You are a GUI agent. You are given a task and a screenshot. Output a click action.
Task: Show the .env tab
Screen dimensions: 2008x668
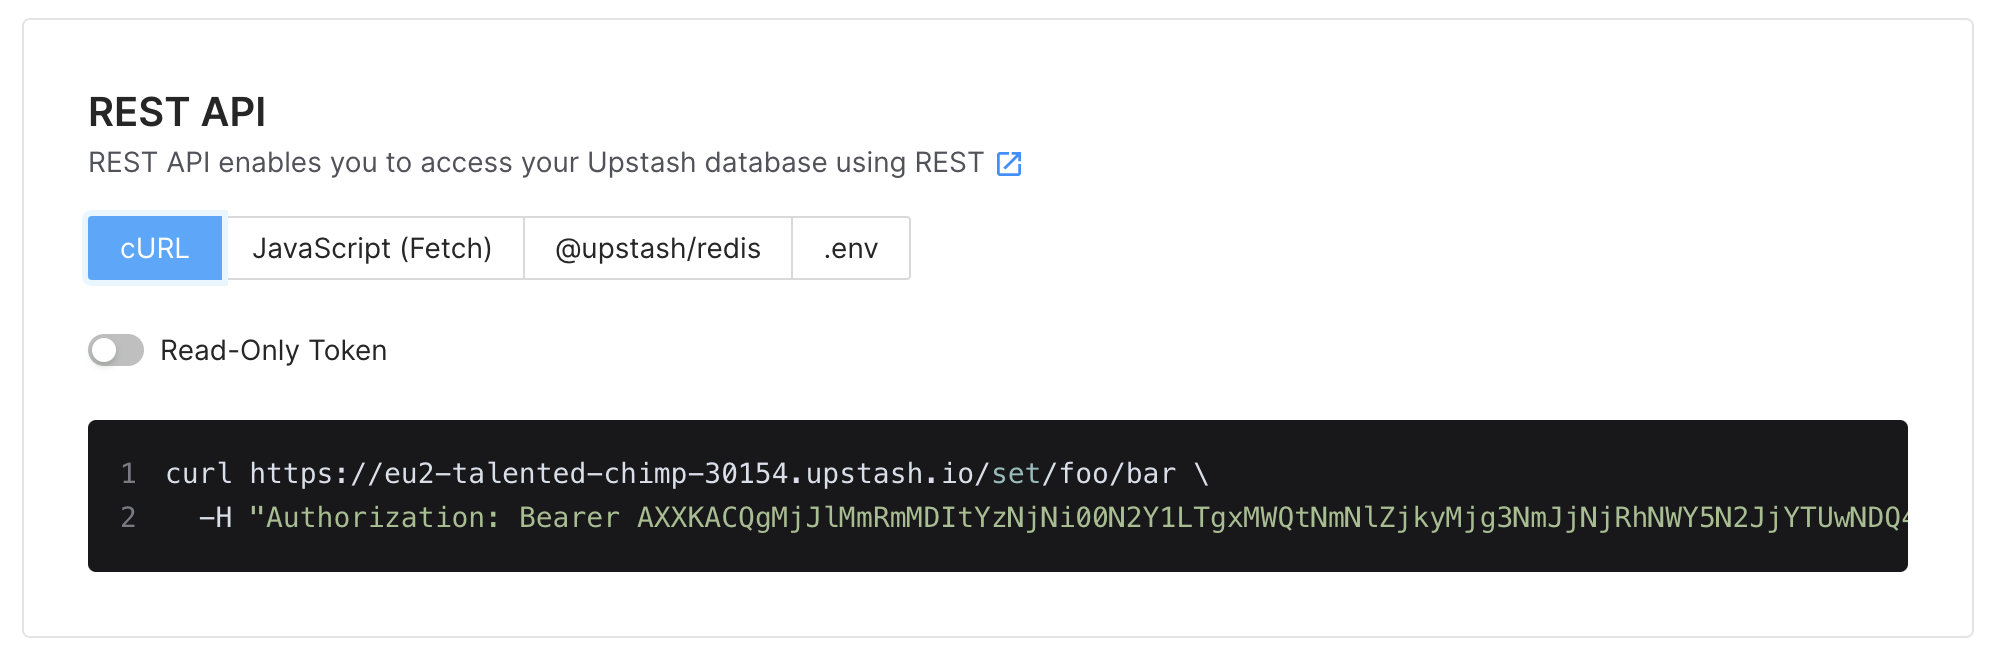click(x=851, y=248)
